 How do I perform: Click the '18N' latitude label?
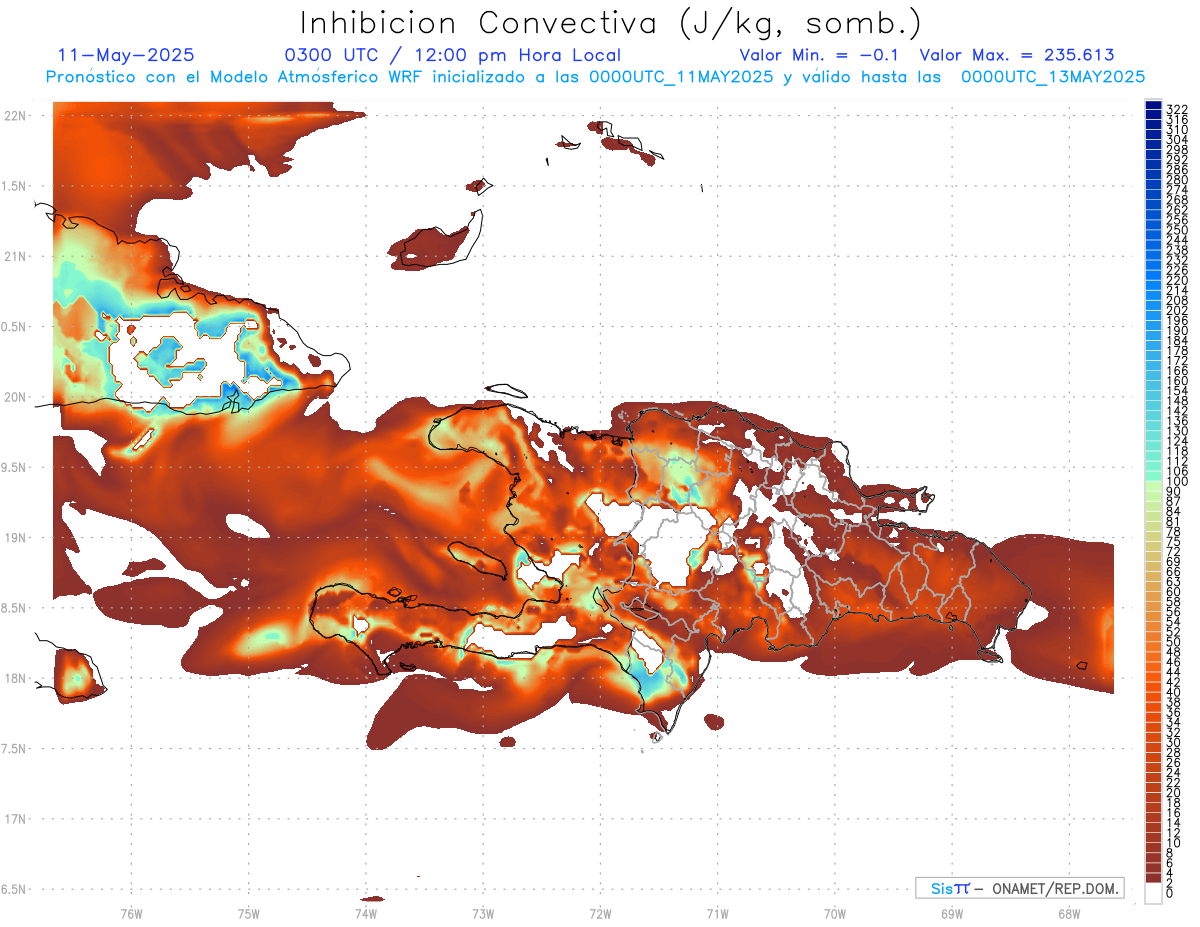[x=15, y=678]
